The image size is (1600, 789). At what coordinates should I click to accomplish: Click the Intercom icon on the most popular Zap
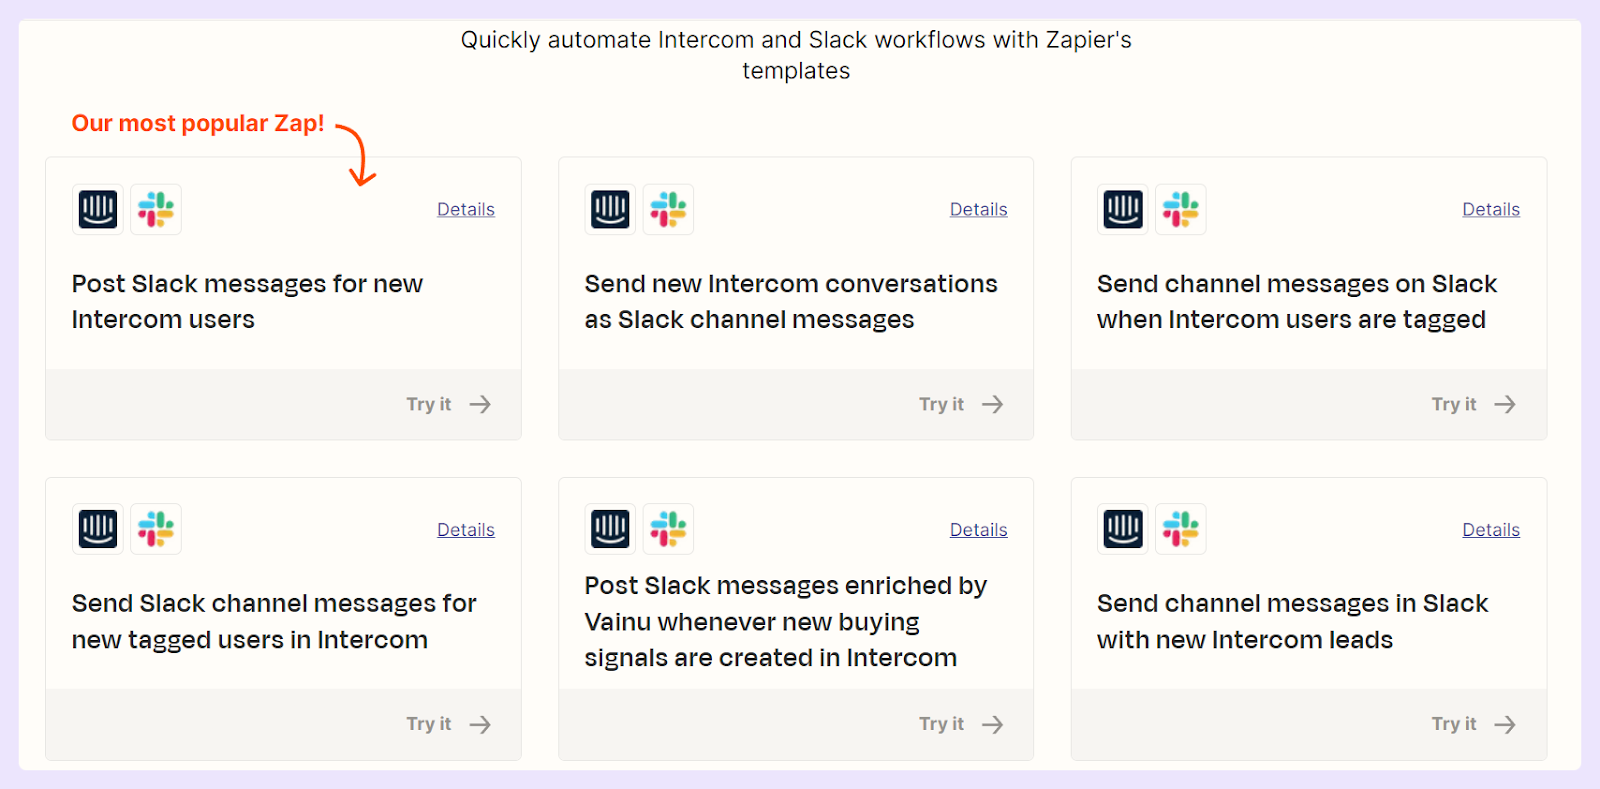coord(97,209)
